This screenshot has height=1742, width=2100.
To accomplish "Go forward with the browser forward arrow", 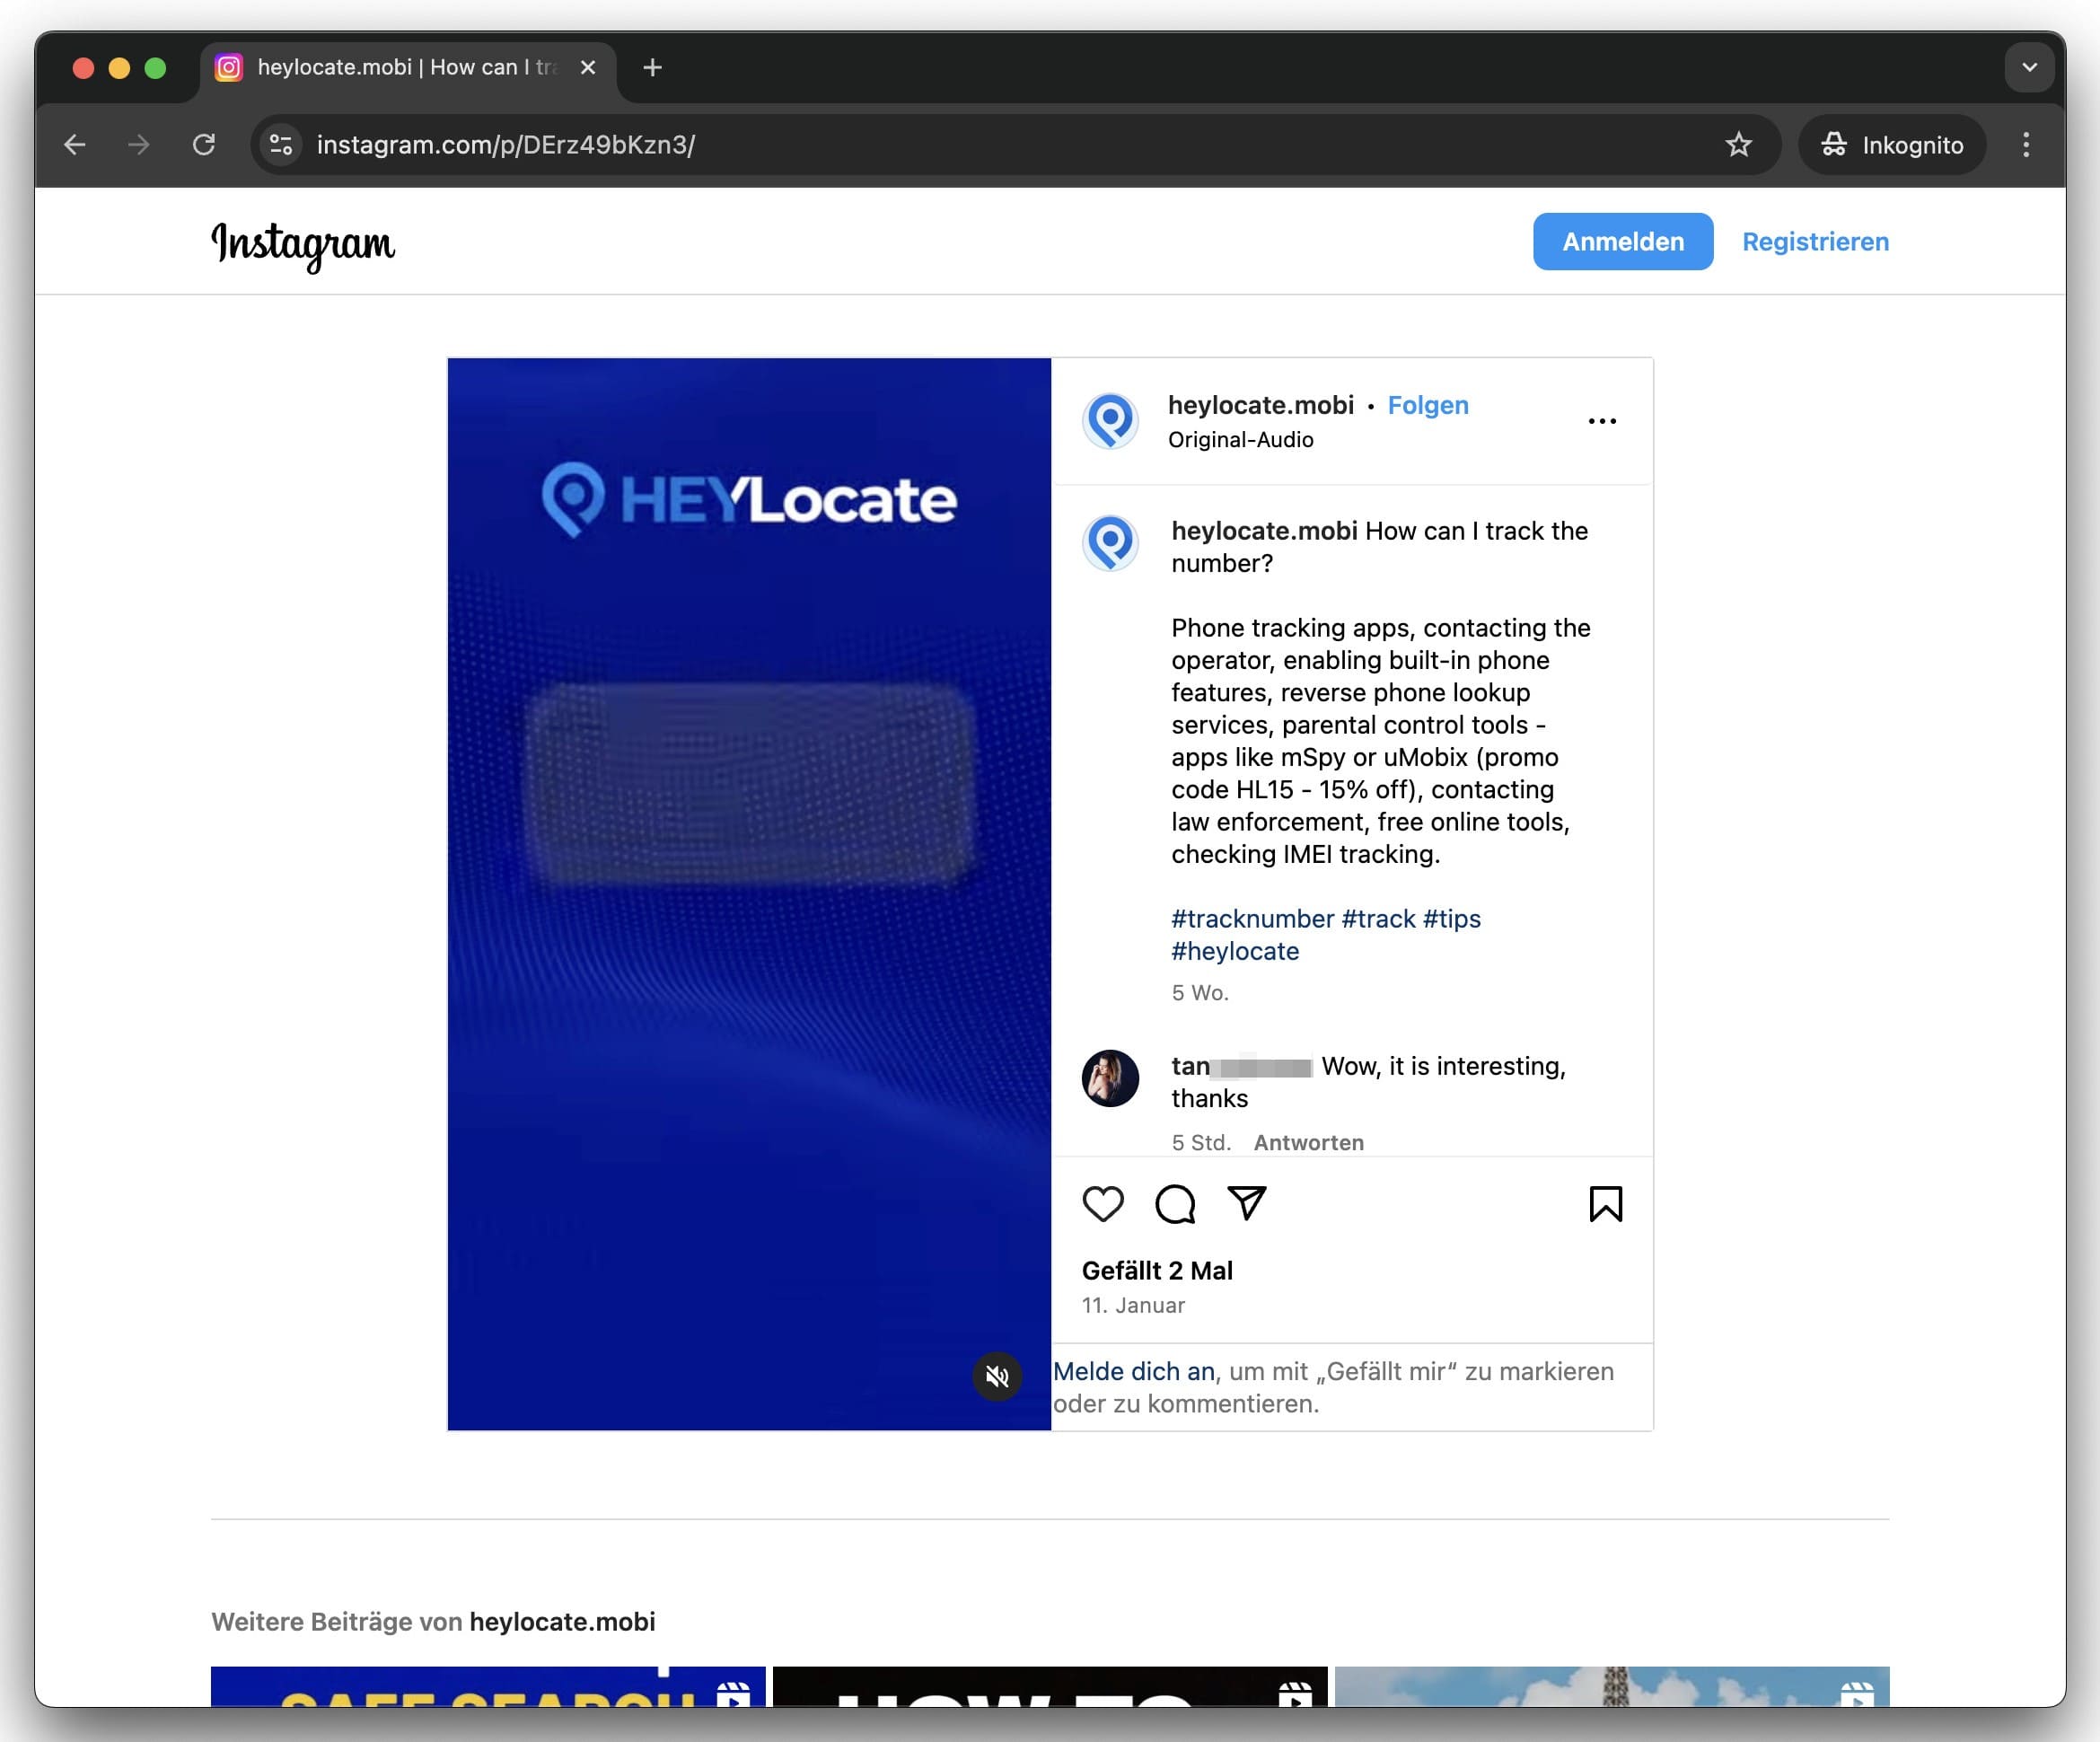I will pos(139,145).
